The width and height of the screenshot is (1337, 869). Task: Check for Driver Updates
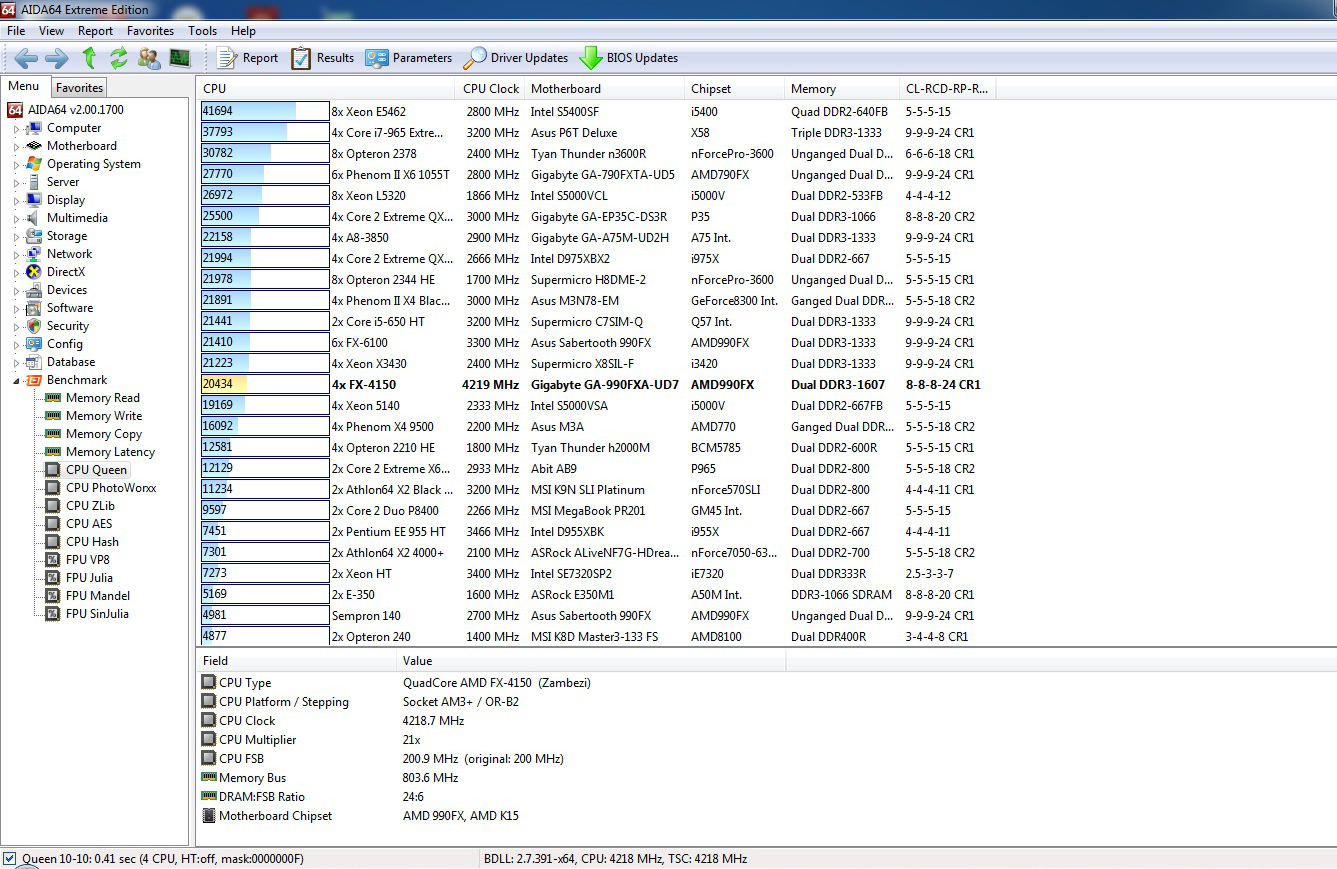(516, 58)
